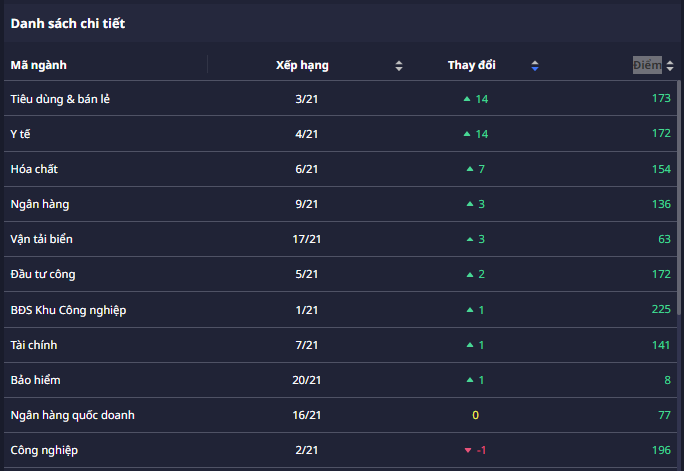The image size is (684, 471).
Task: Click green up arrow in Tiêu dùng & bán lẻ row
Action: (x=466, y=99)
